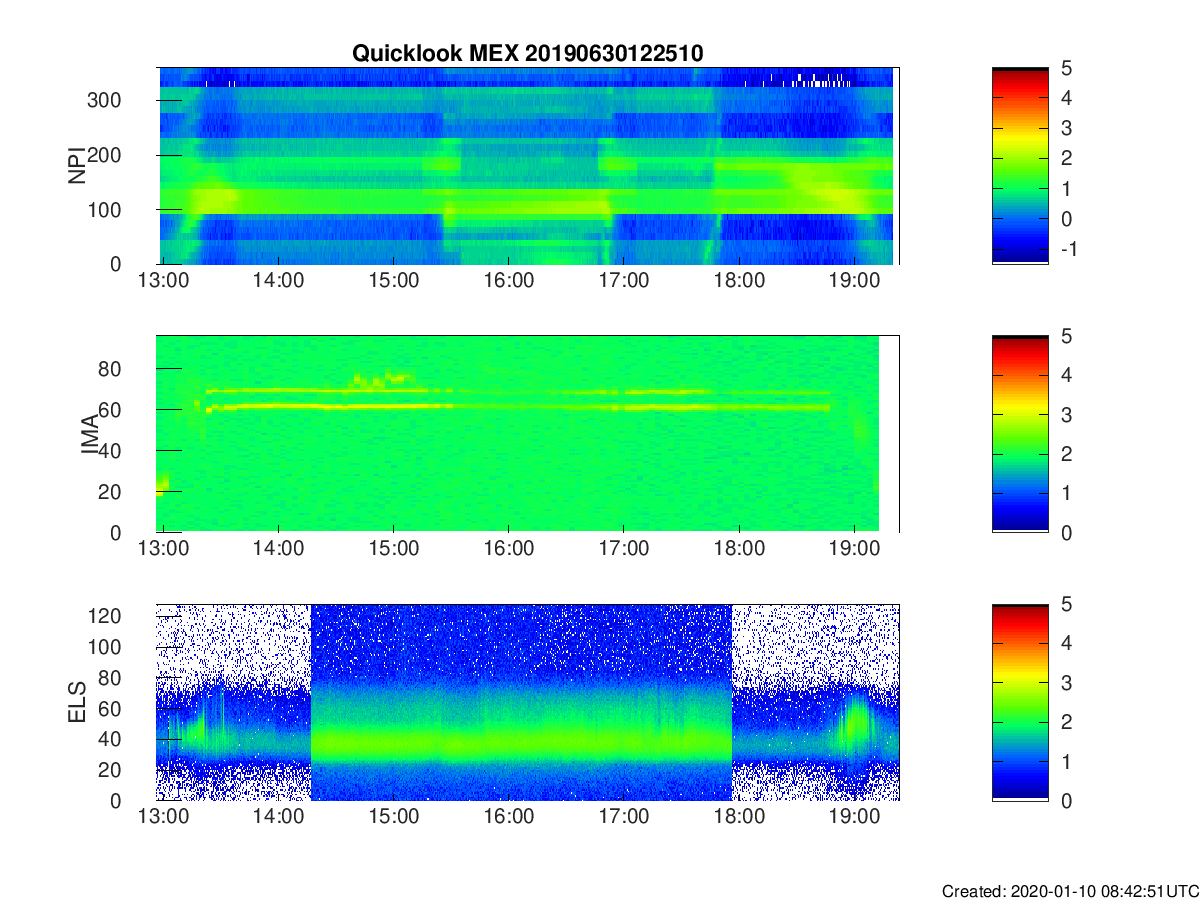Viewport: 1200px width, 900px height.
Task: Click the IMA color scale bar
Action: click(x=1020, y=434)
